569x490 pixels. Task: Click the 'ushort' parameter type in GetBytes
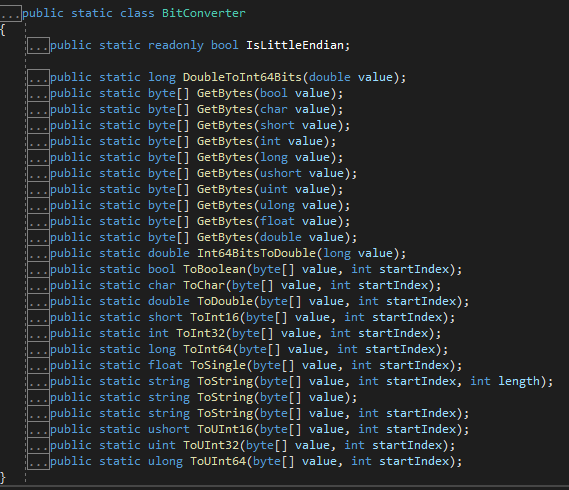(x=281, y=173)
